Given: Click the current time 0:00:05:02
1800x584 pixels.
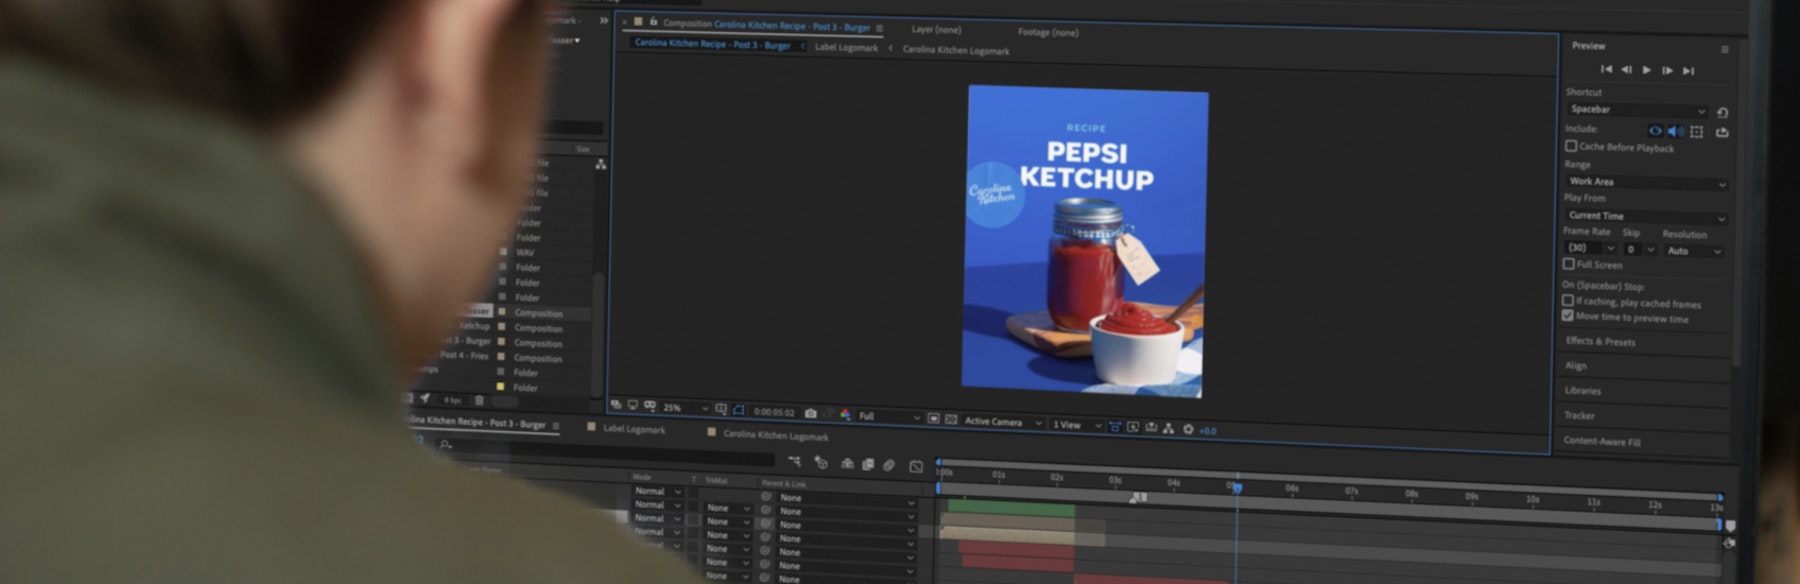Looking at the screenshot, I should point(774,412).
